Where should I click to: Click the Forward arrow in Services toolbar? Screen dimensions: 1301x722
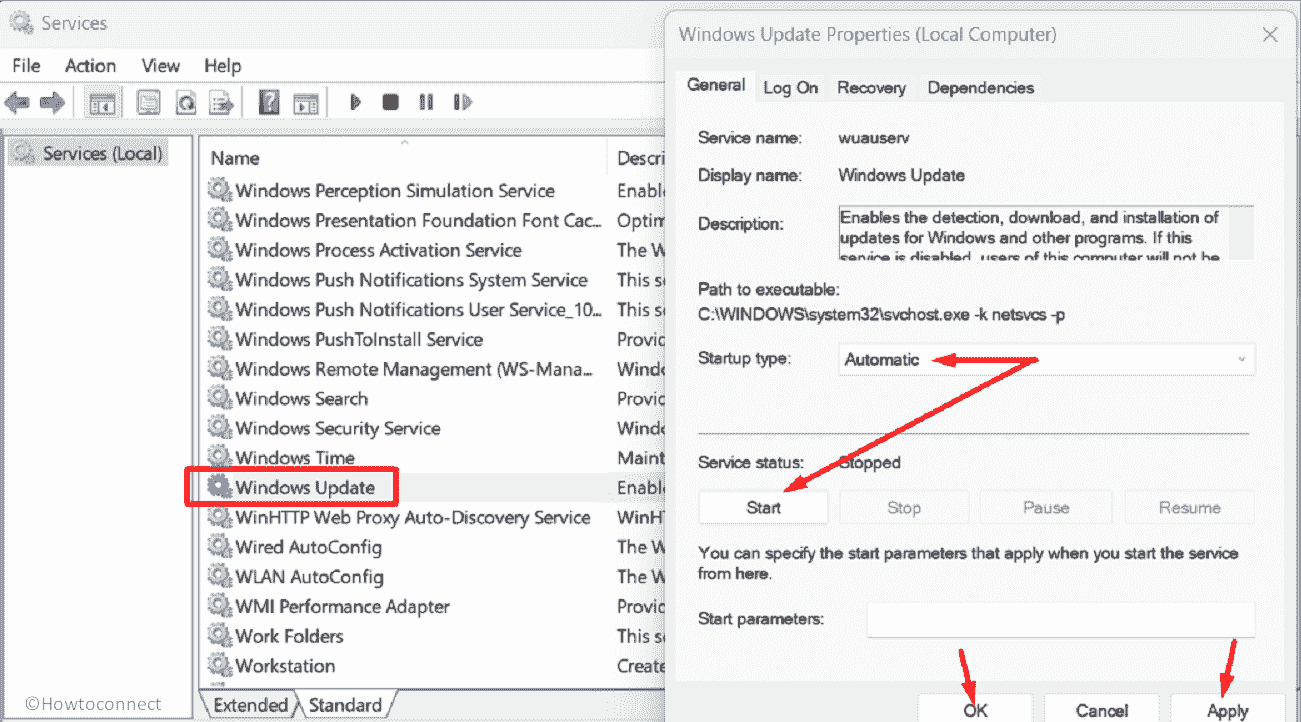[x=52, y=102]
